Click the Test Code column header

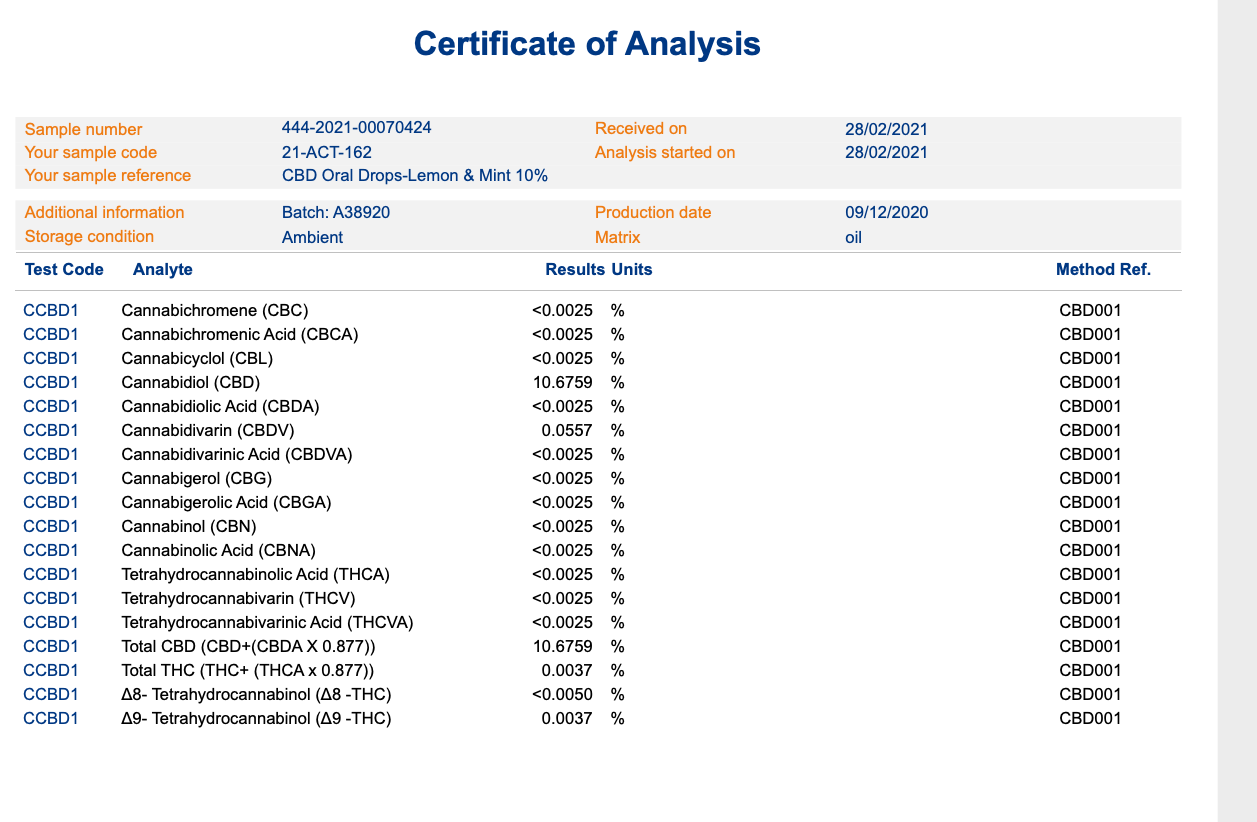[64, 270]
